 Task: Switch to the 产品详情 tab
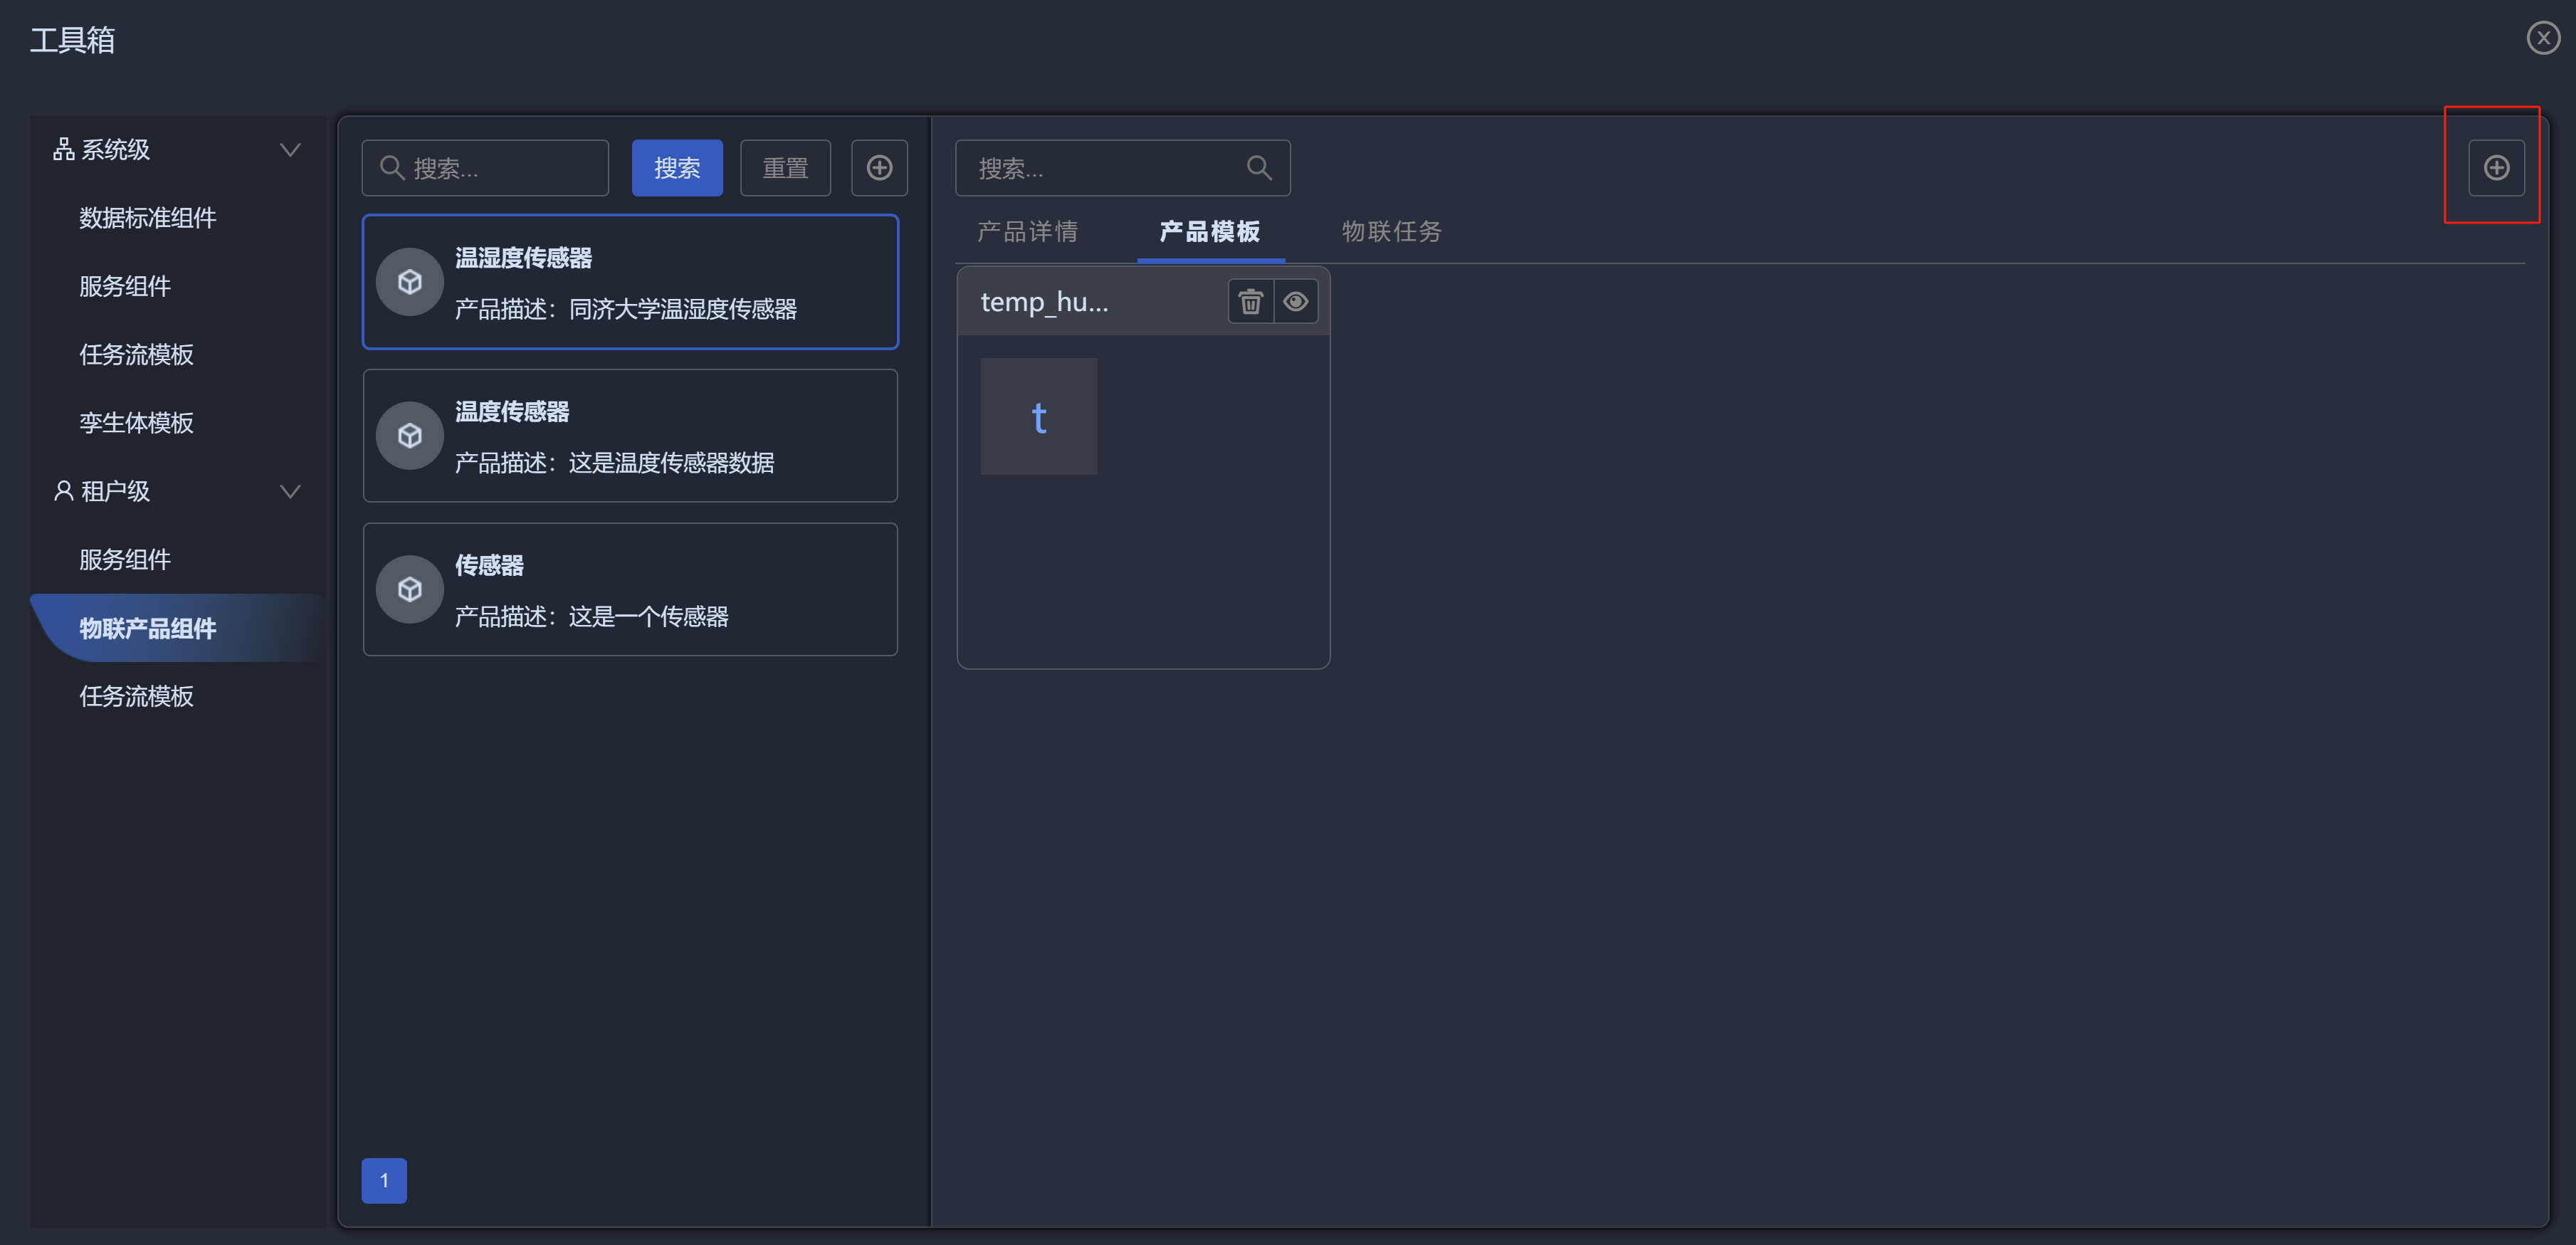pyautogui.click(x=1027, y=232)
